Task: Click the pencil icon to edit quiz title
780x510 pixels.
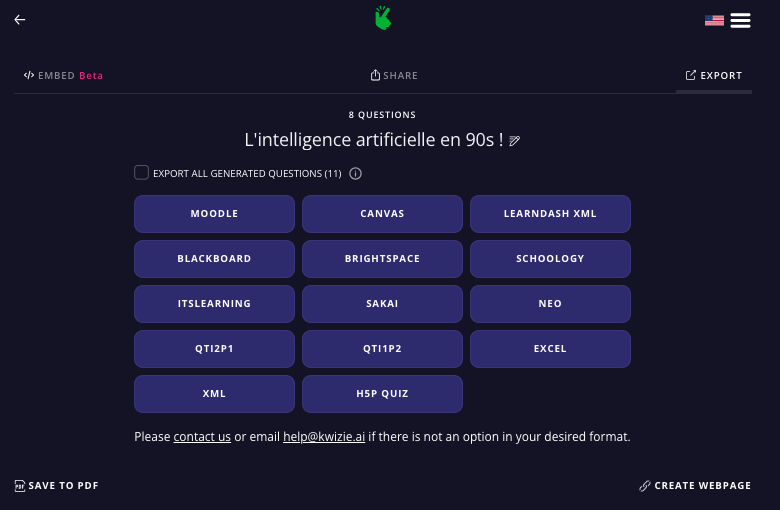Action: point(515,141)
